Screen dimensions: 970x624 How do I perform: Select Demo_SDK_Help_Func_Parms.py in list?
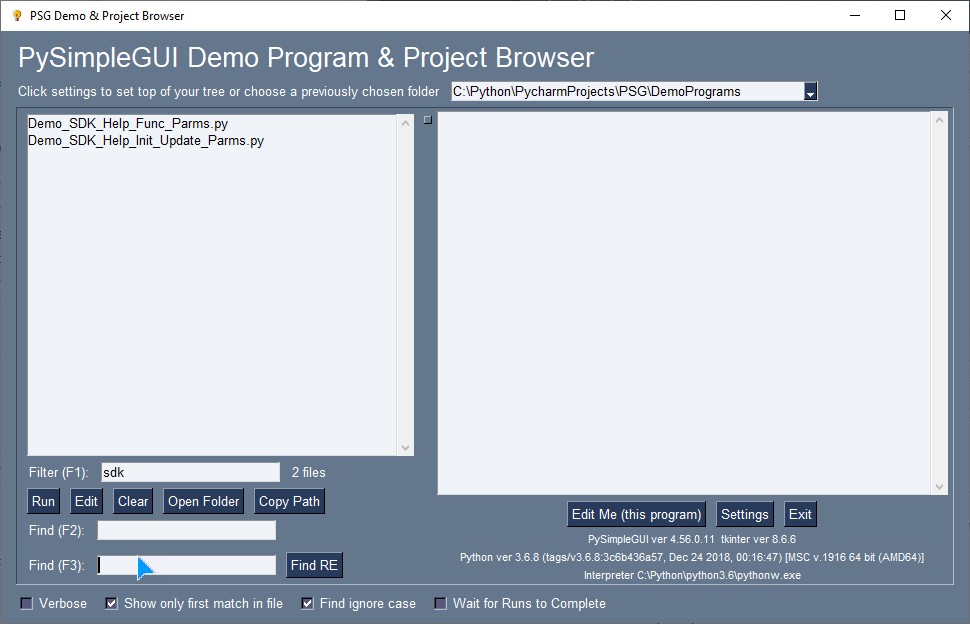[x=128, y=124]
